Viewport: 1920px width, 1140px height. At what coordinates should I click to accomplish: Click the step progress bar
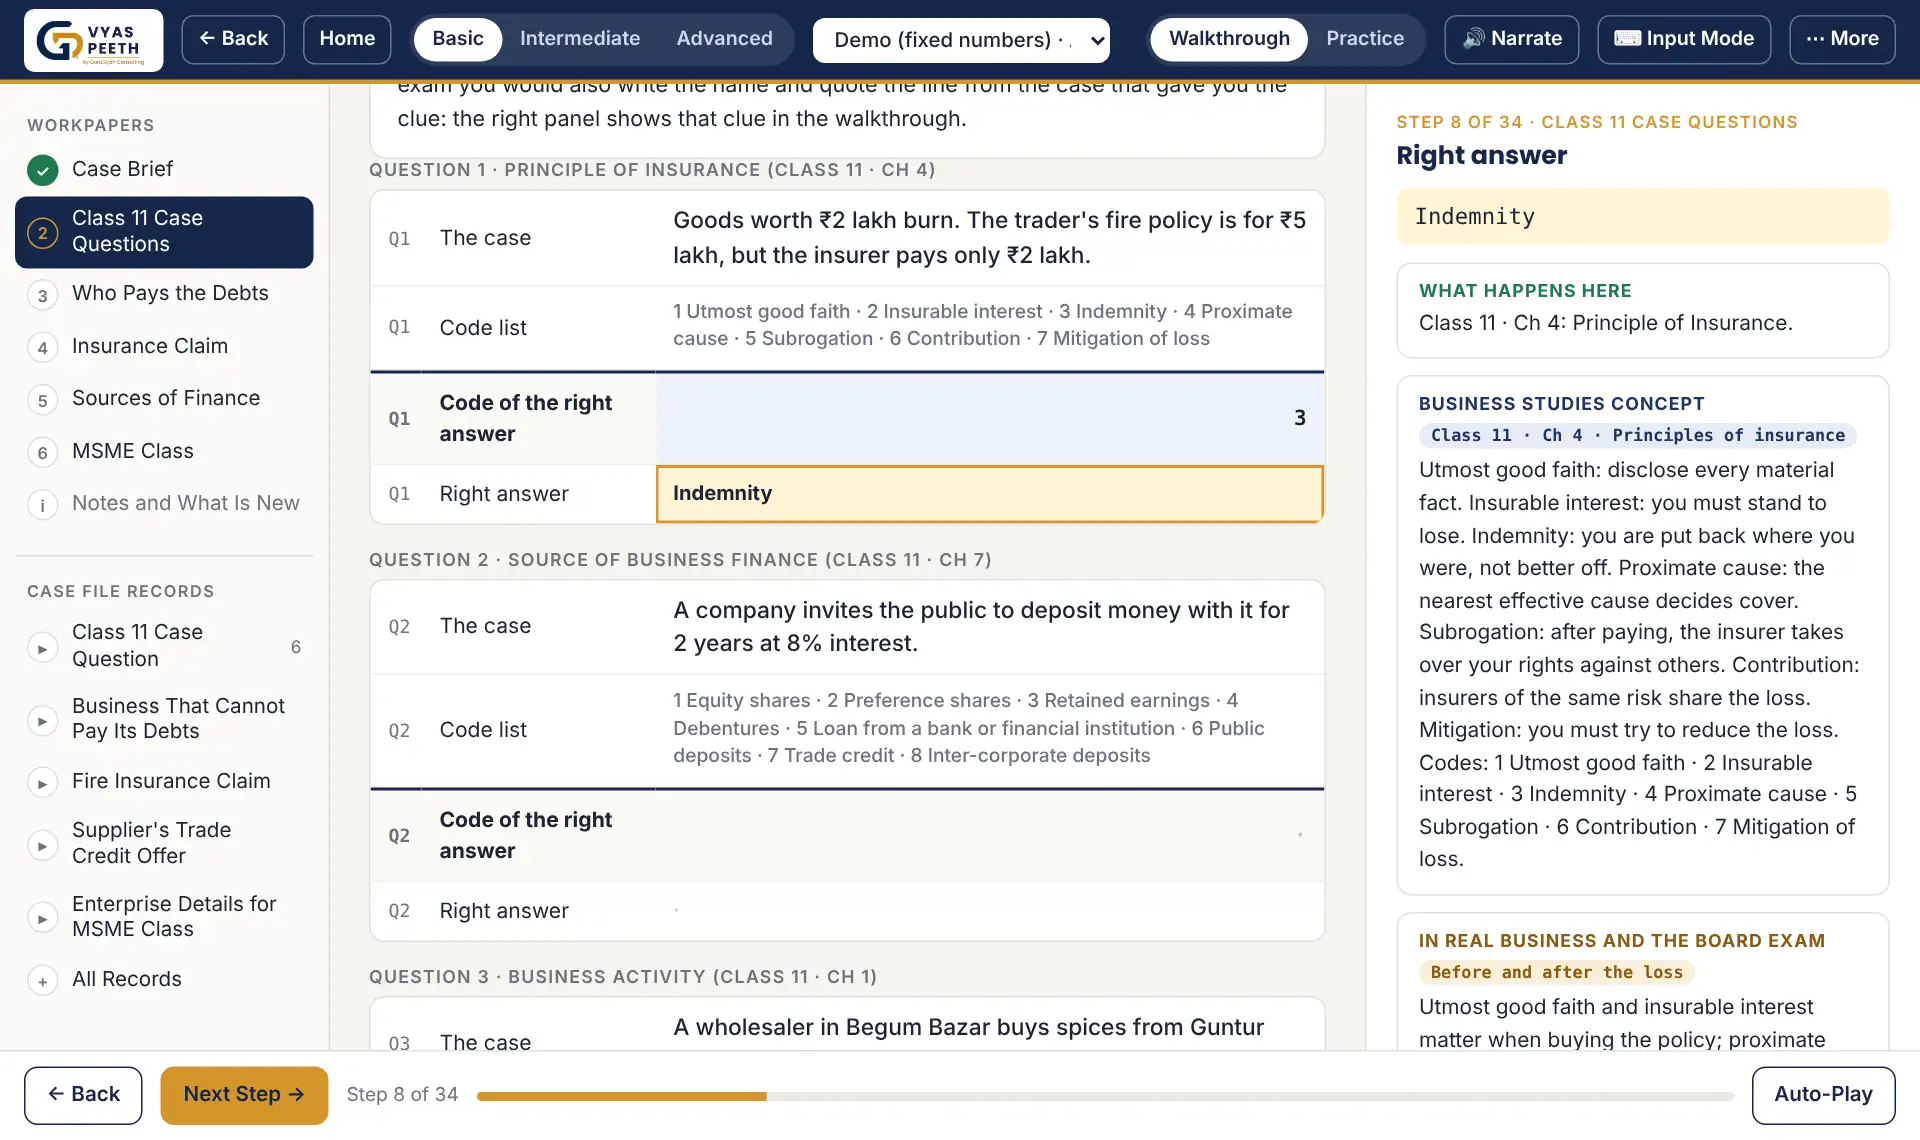1105,1097
